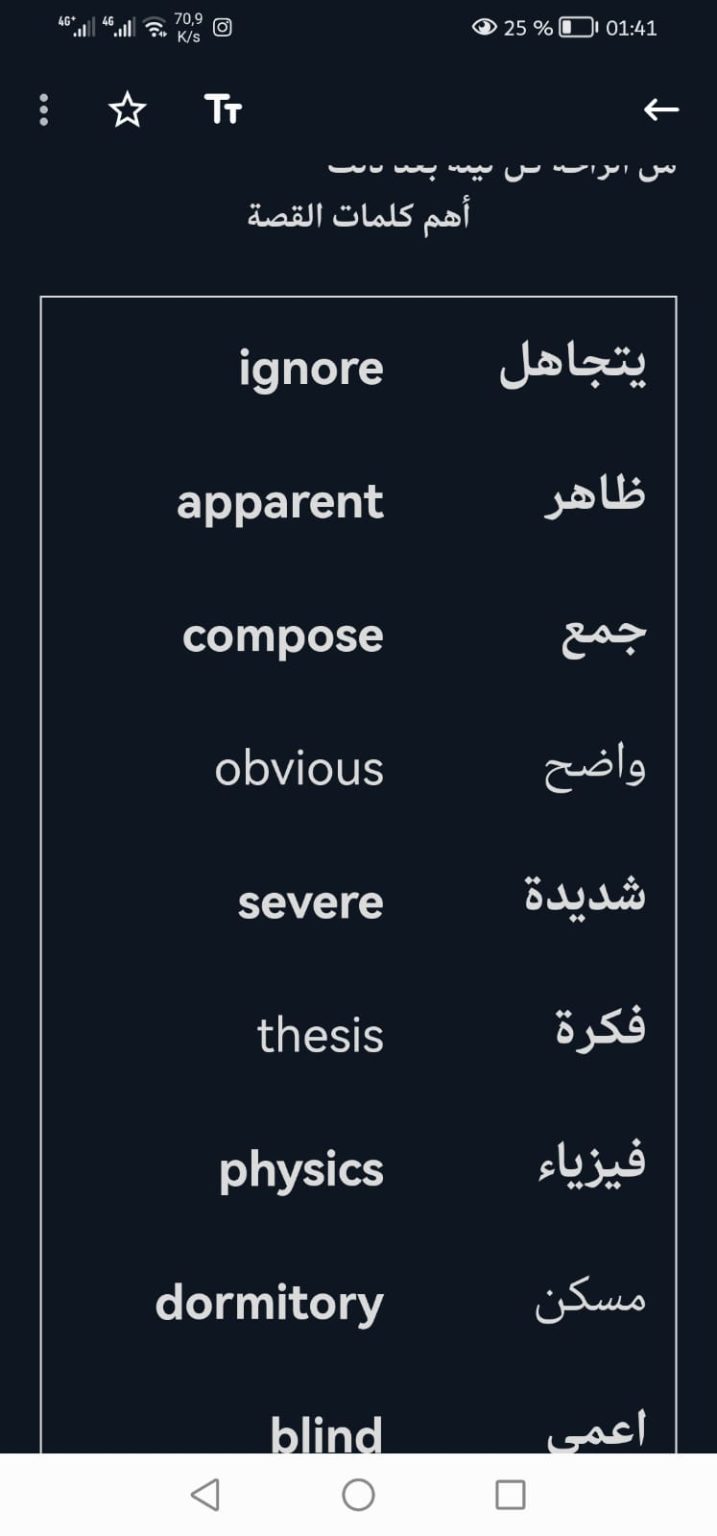Select the word 'physics'

click(x=299, y=1169)
